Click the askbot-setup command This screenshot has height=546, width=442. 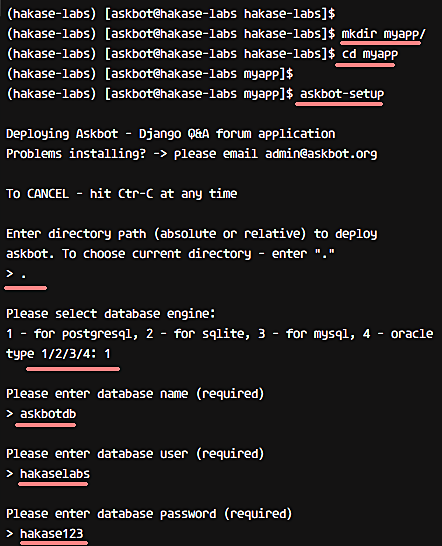(x=342, y=94)
